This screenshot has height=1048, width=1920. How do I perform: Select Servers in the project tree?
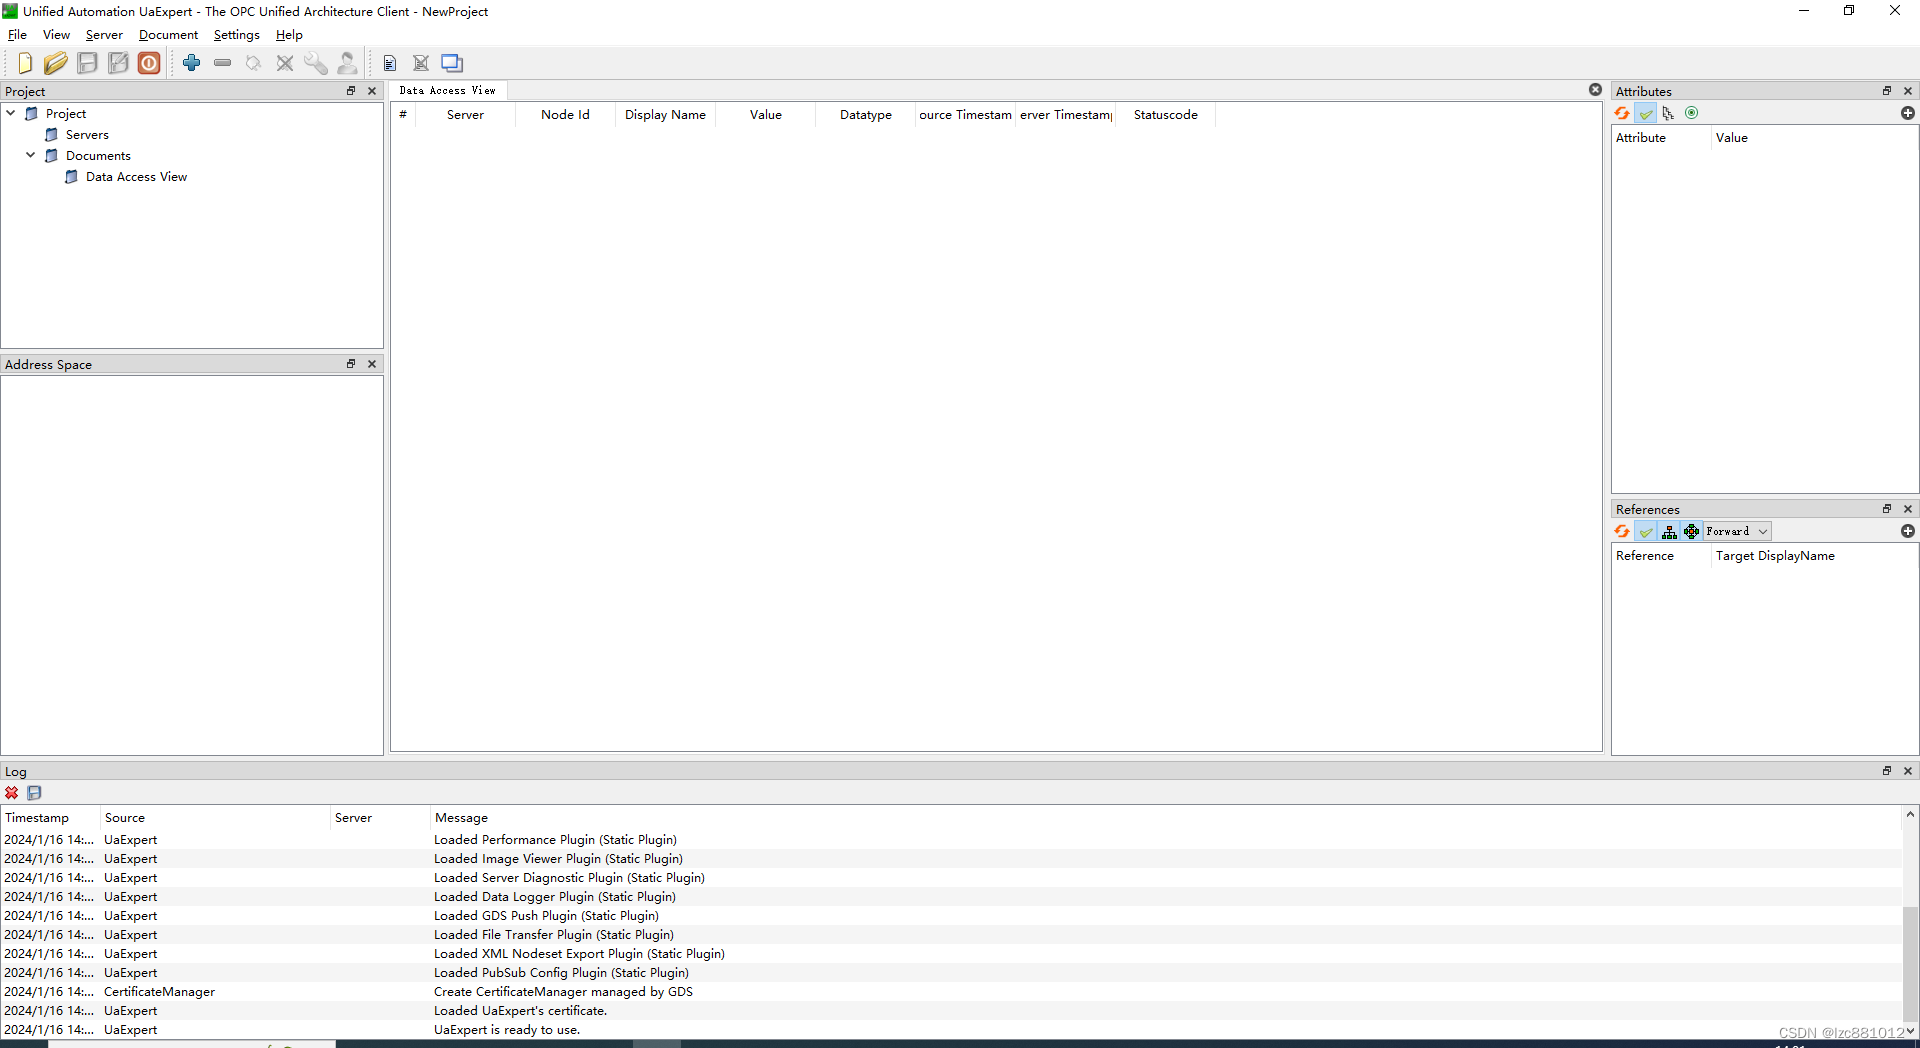point(87,135)
